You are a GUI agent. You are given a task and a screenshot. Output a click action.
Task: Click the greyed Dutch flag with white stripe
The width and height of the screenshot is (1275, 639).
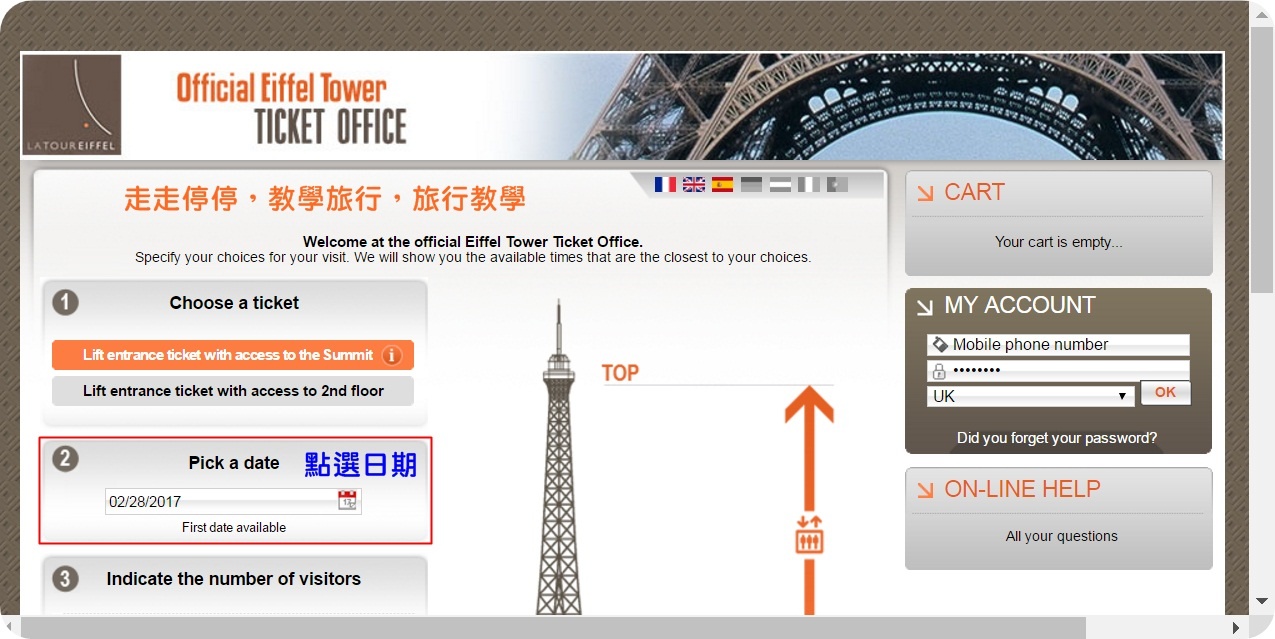click(780, 185)
